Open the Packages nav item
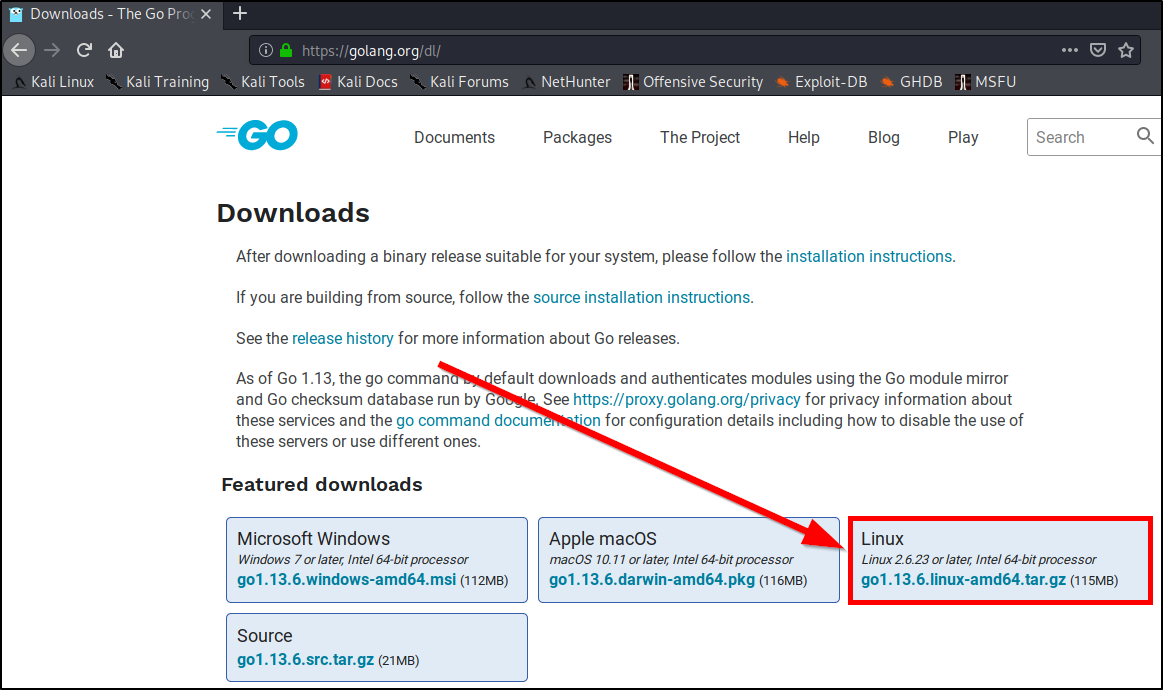 click(577, 138)
